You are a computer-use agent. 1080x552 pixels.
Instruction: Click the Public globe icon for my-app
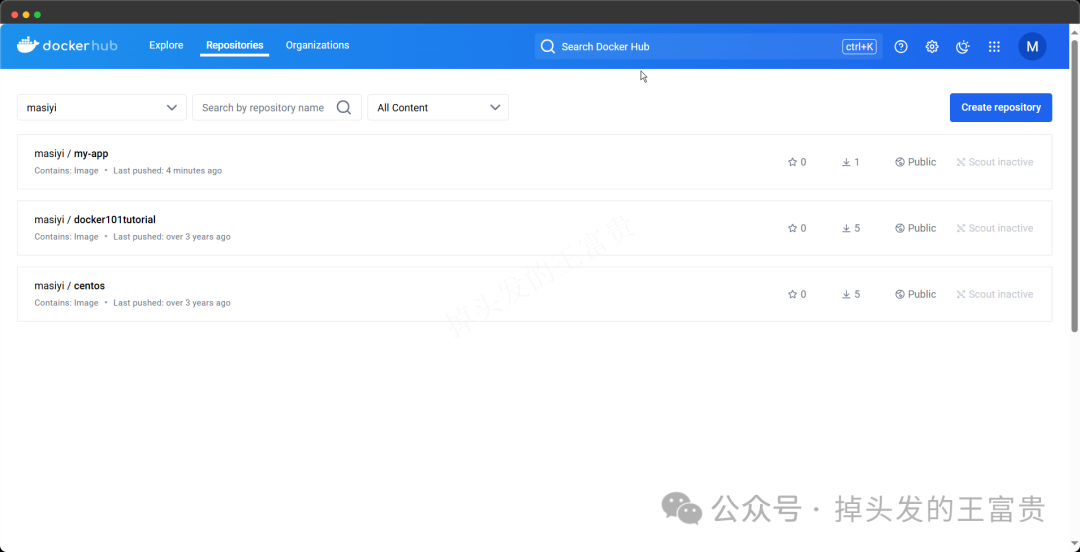click(x=900, y=163)
